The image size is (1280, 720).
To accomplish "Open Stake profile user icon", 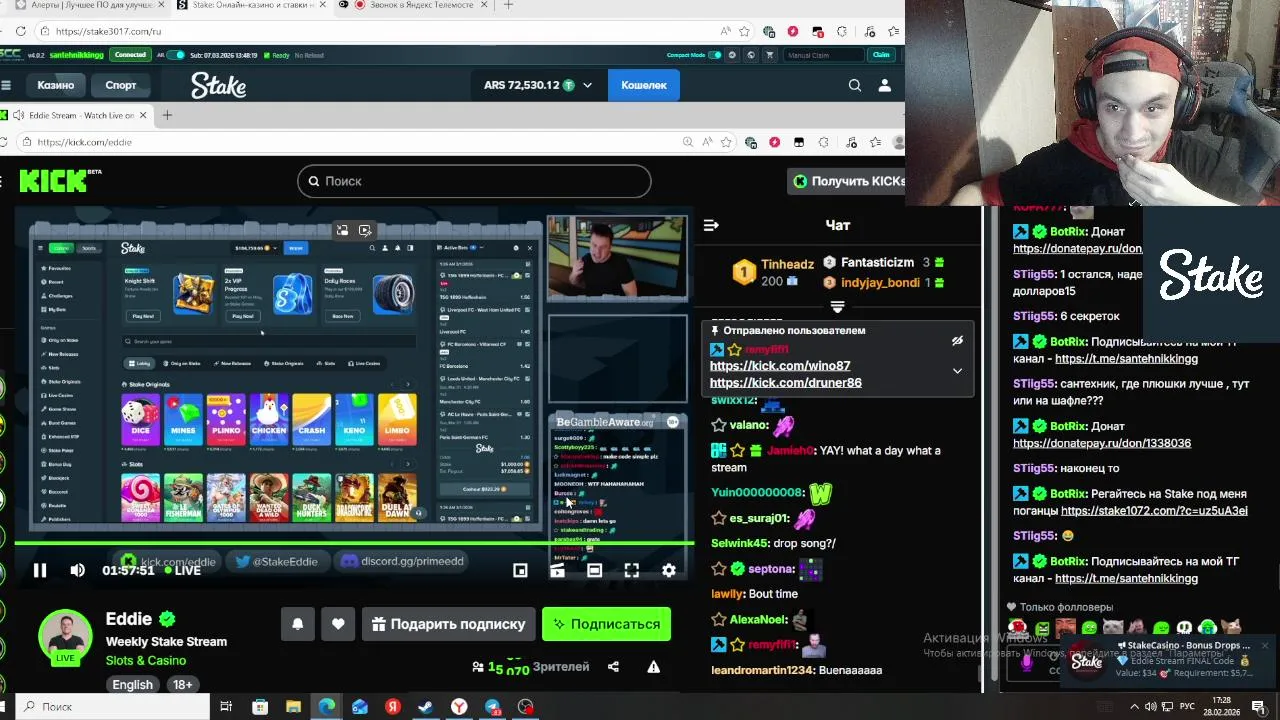I will tap(884, 86).
